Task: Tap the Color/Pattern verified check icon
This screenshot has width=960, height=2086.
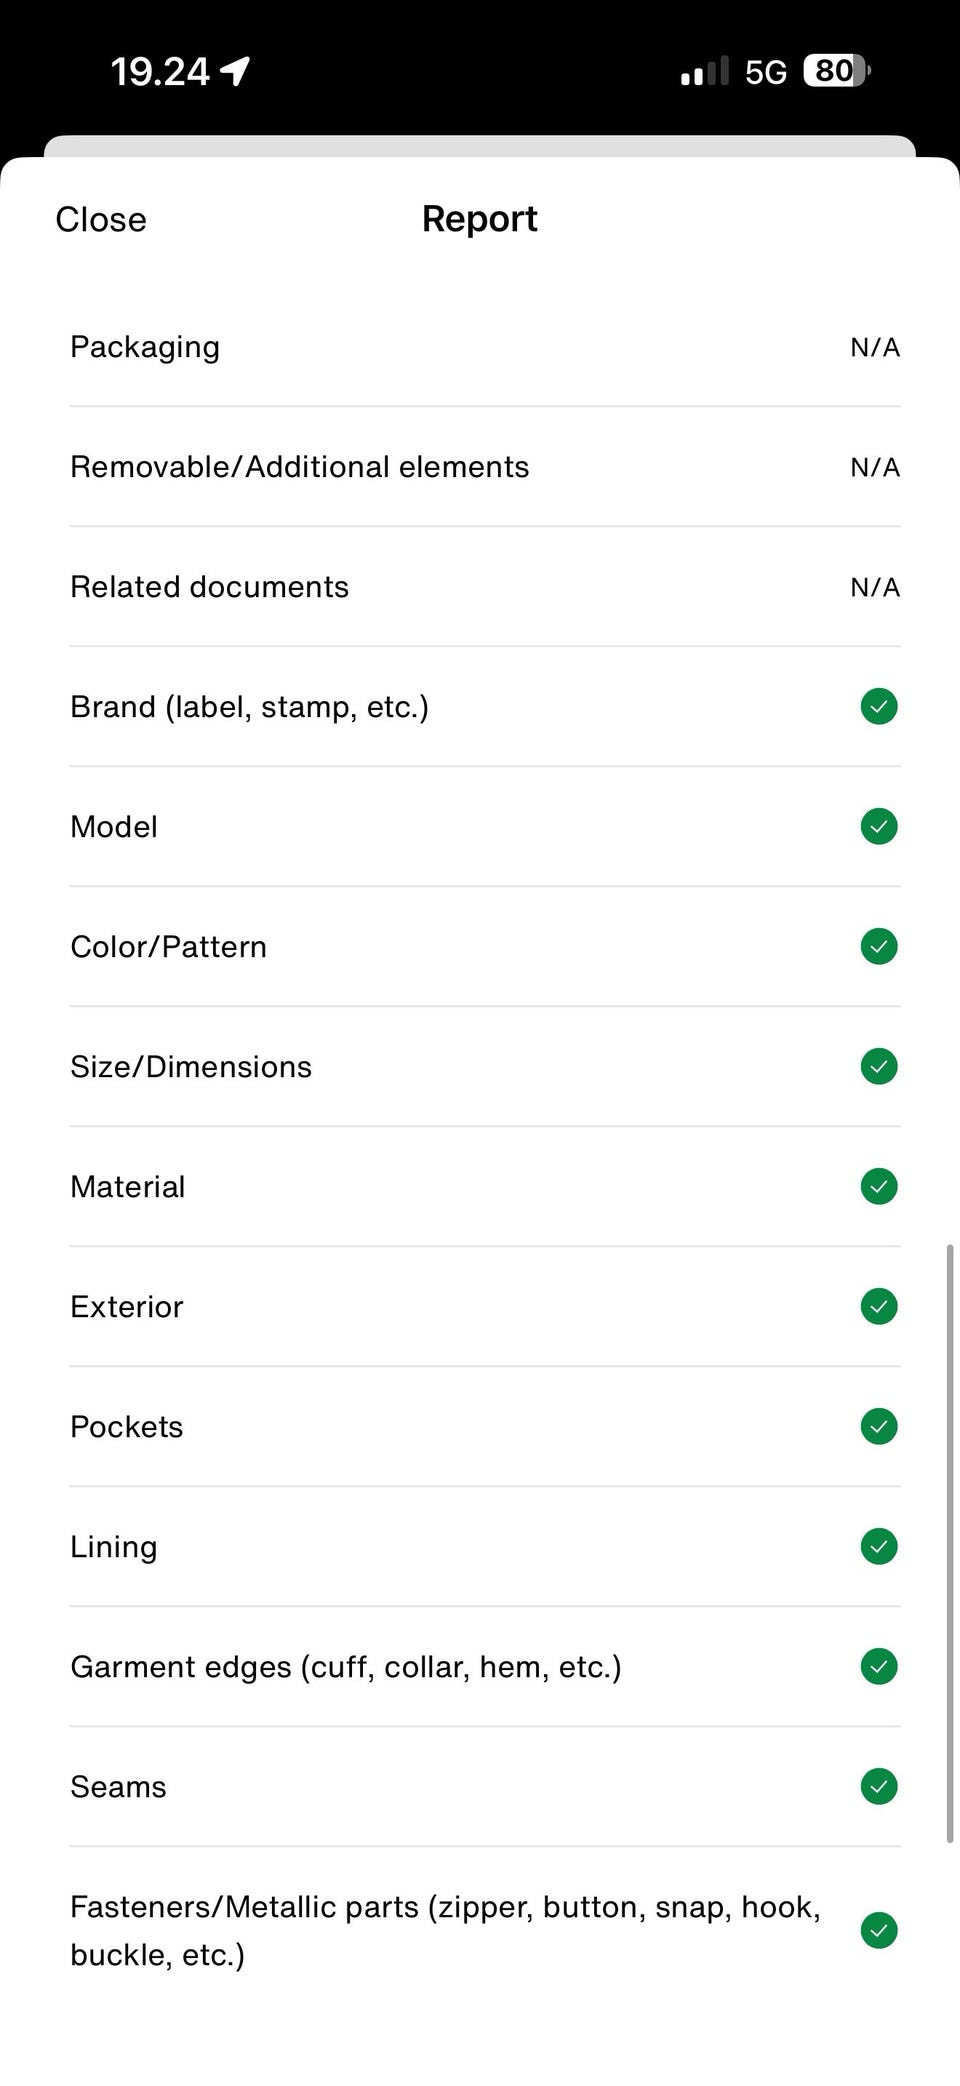Action: (x=878, y=946)
